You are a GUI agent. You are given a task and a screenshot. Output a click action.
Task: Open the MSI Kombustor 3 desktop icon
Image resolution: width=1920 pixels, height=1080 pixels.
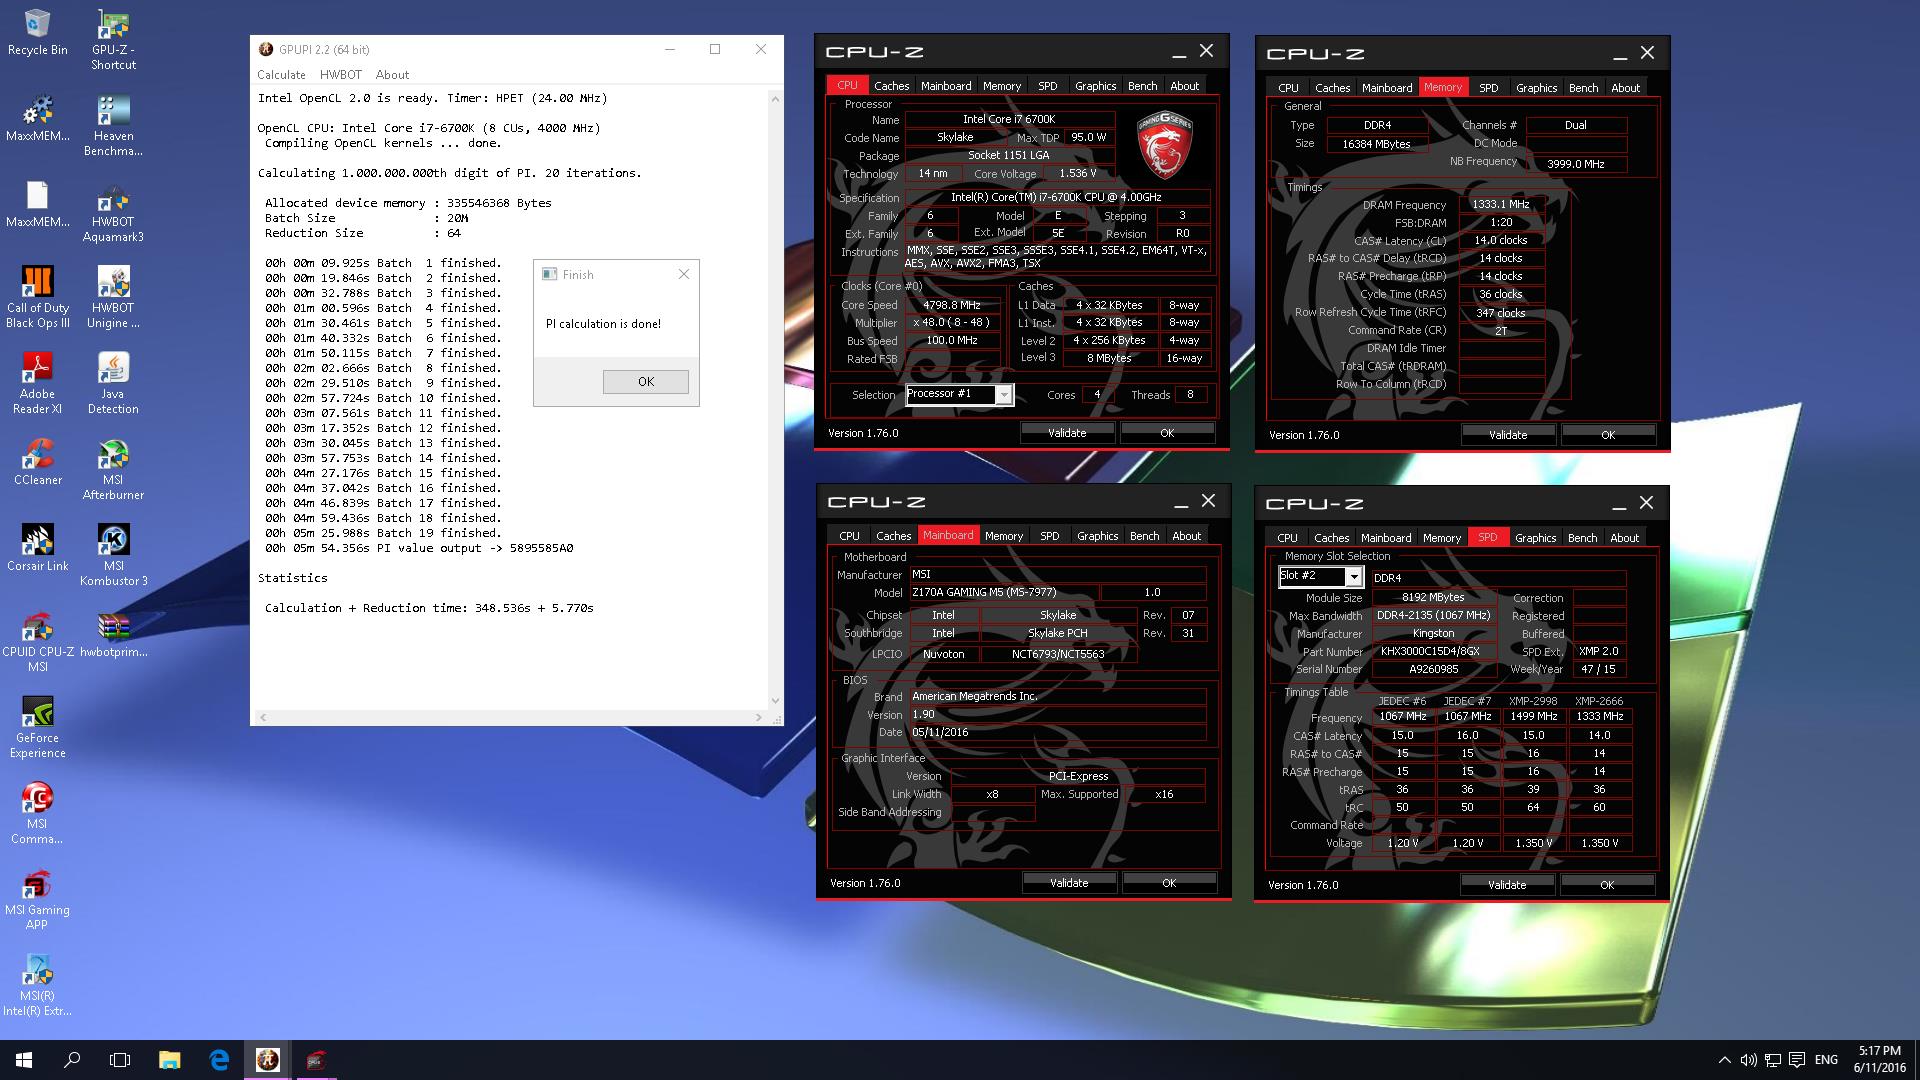(x=113, y=556)
